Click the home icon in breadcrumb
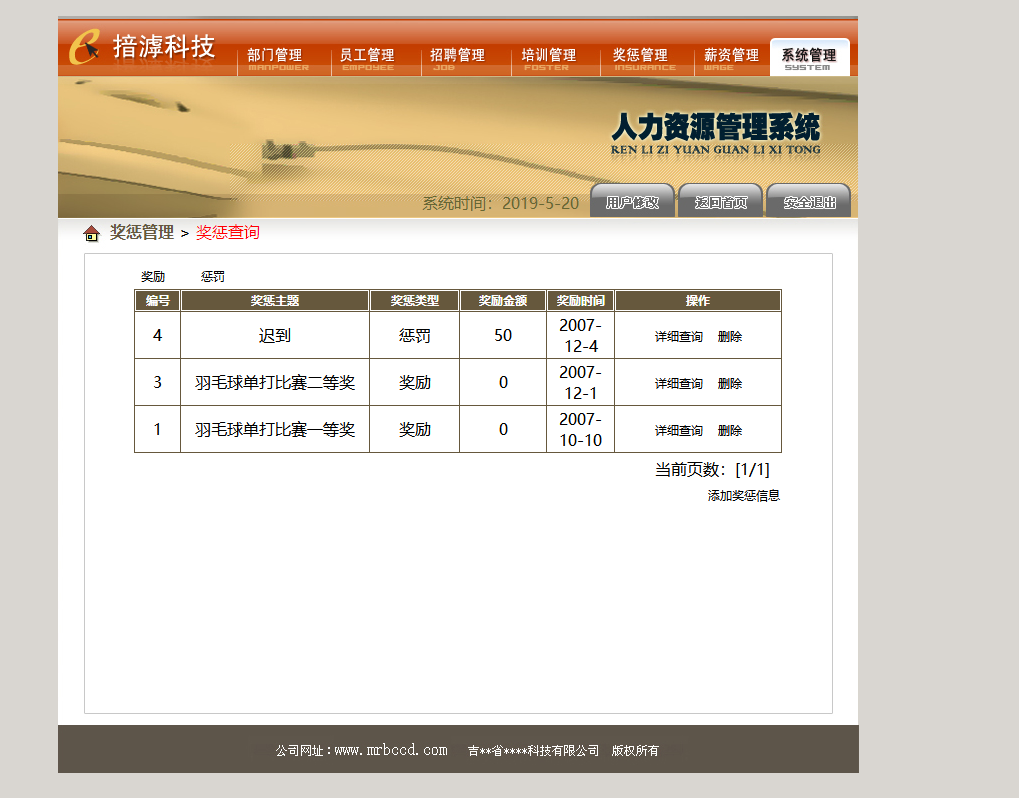1019x798 pixels. (92, 233)
